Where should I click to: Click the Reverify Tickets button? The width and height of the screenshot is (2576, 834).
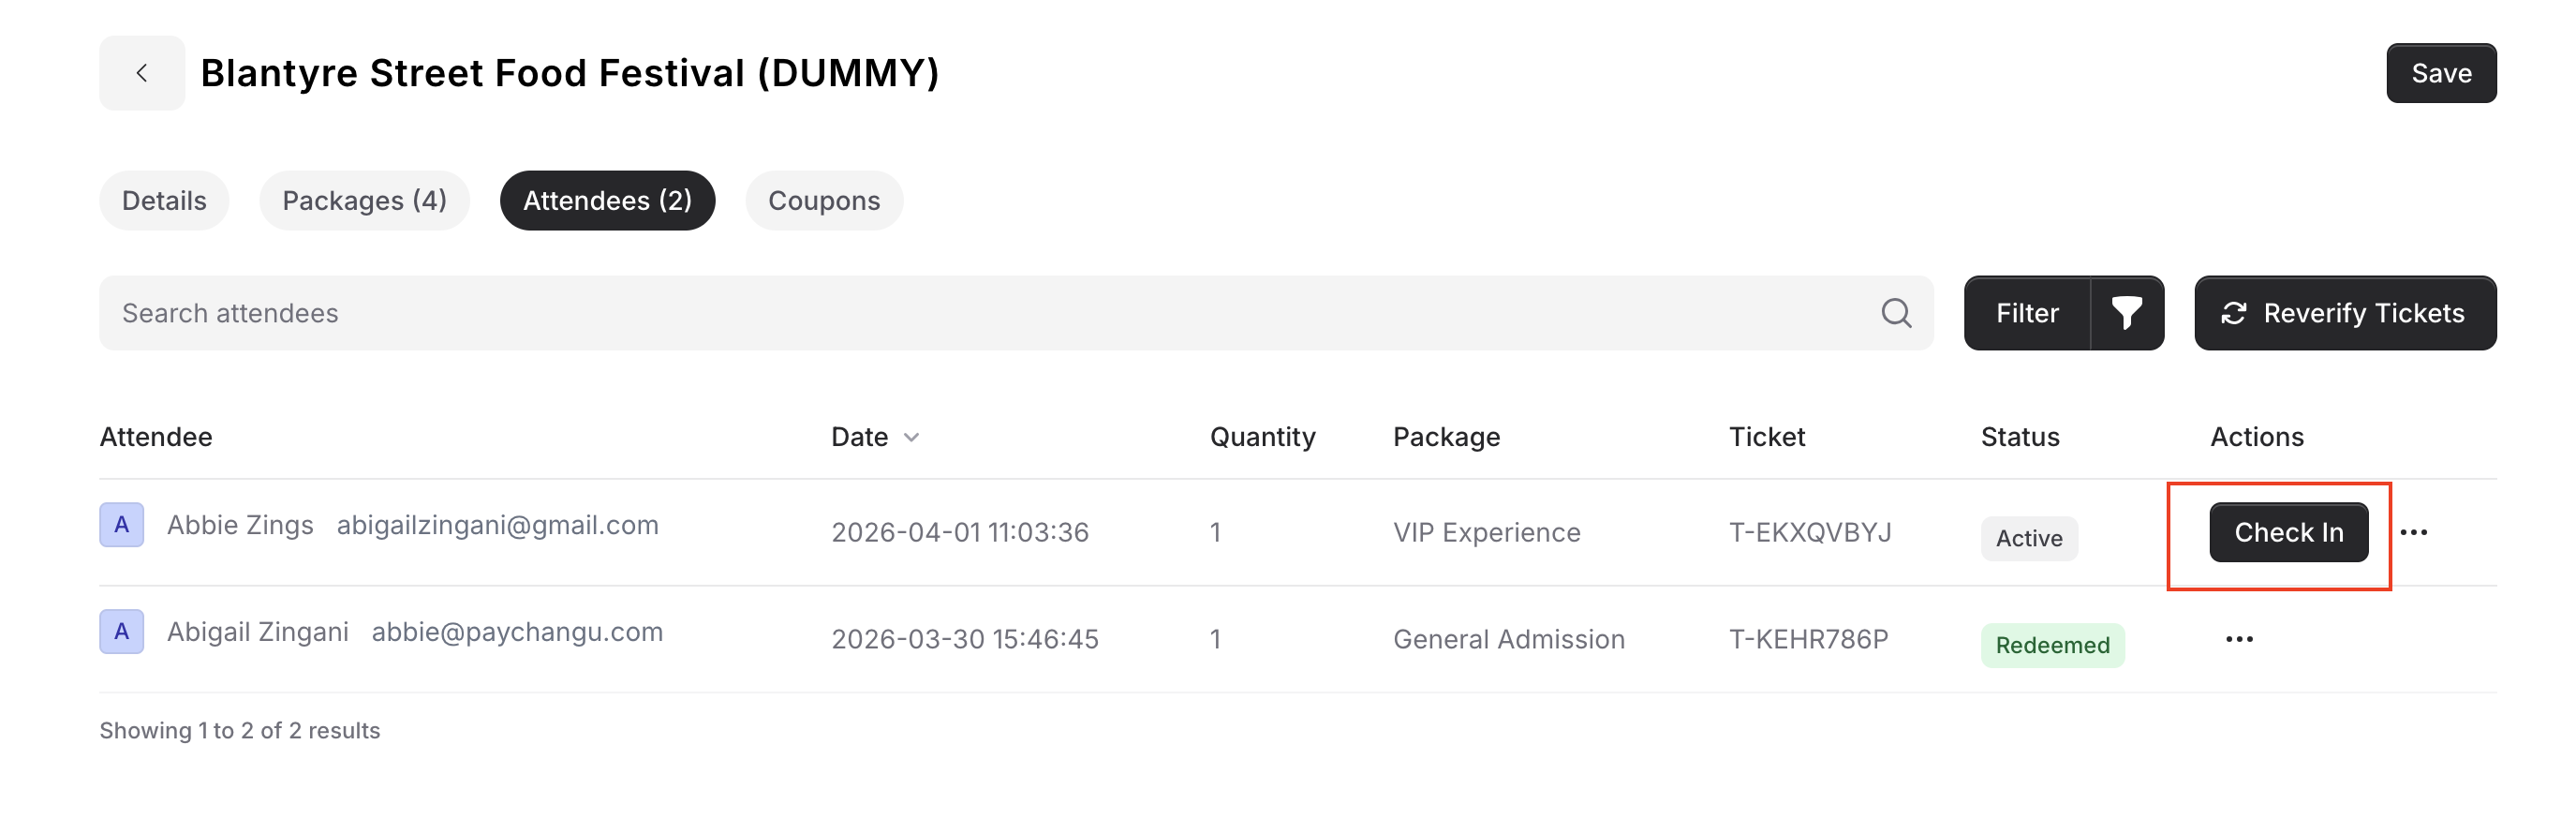coord(2344,313)
